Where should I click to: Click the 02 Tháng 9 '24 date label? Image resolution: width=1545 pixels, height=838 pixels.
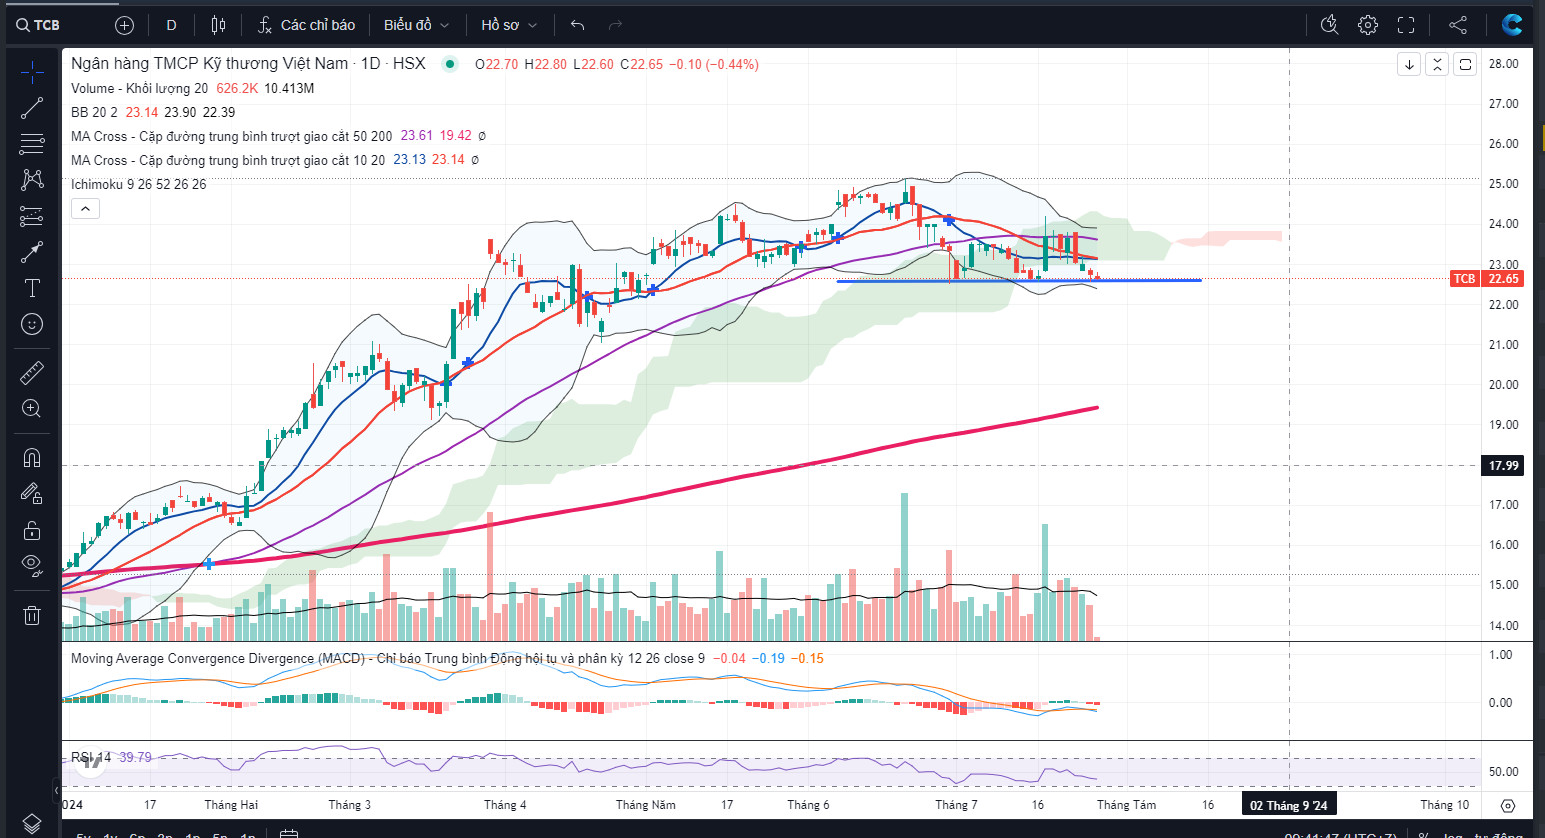coord(1289,805)
